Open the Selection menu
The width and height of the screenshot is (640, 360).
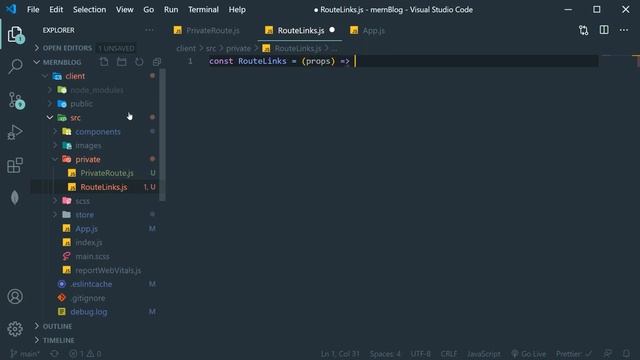pyautogui.click(x=89, y=9)
